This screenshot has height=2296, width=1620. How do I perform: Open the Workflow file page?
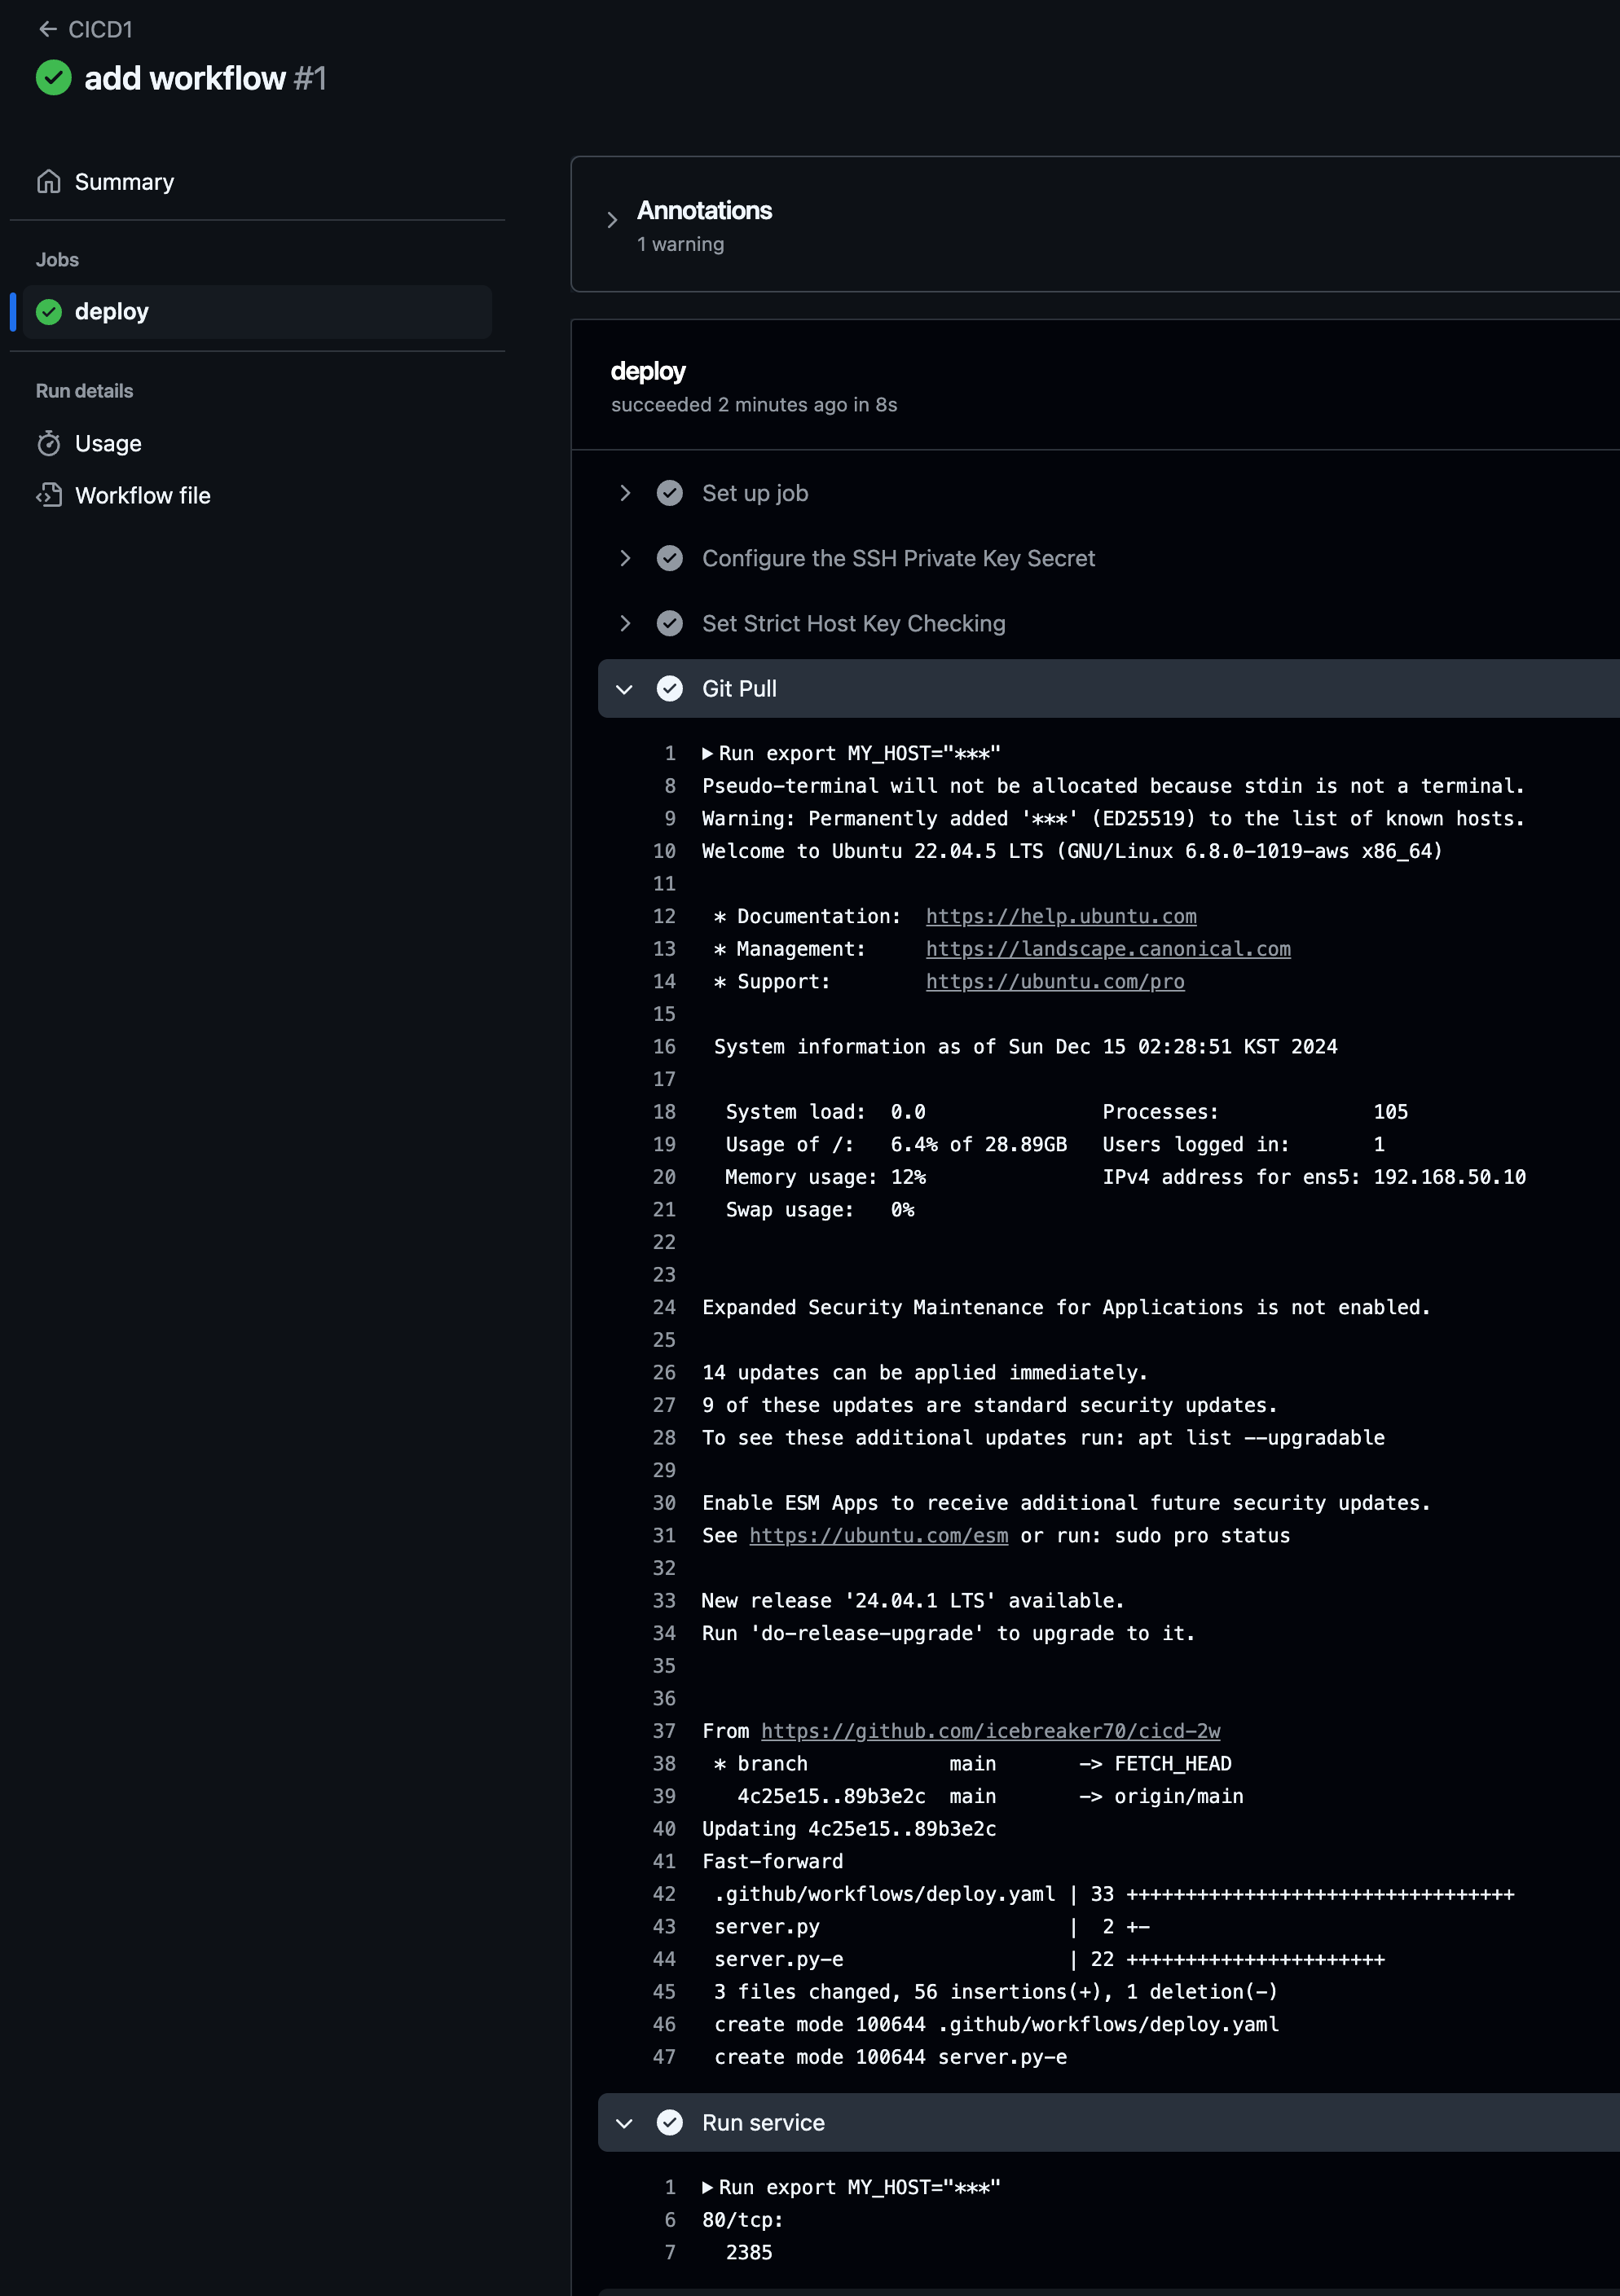click(x=142, y=495)
